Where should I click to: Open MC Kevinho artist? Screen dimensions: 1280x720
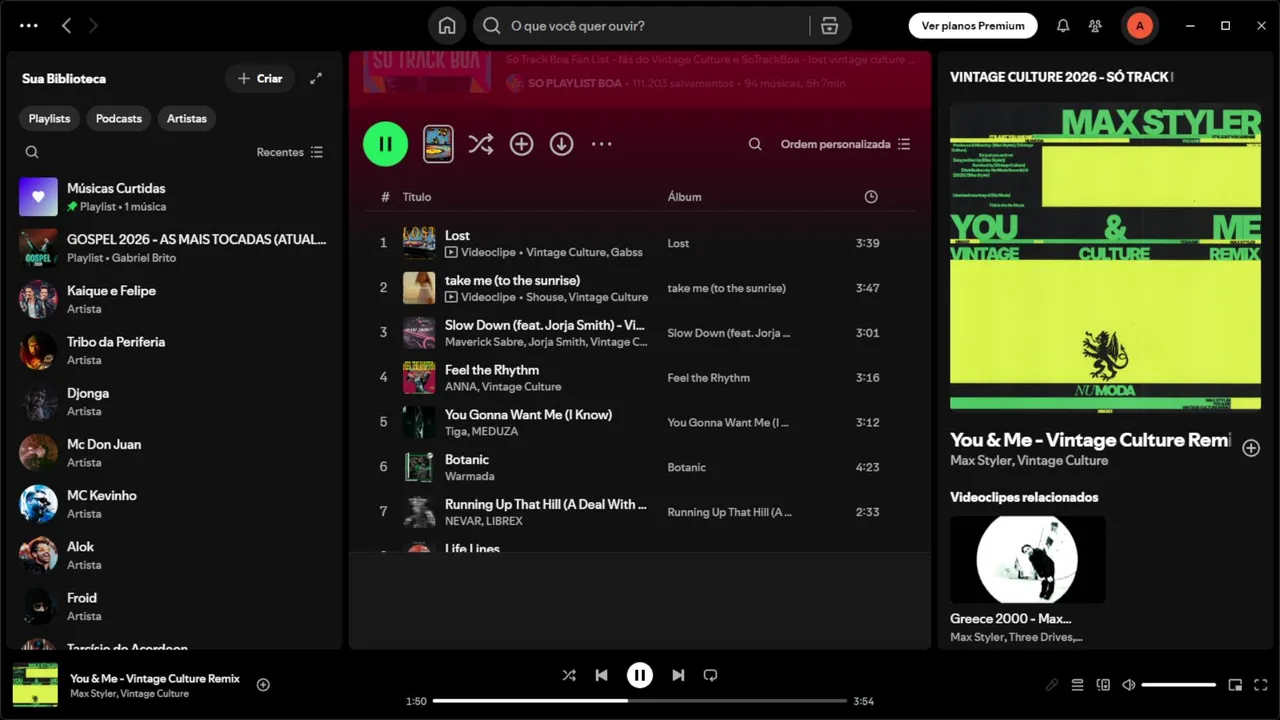click(x=175, y=504)
